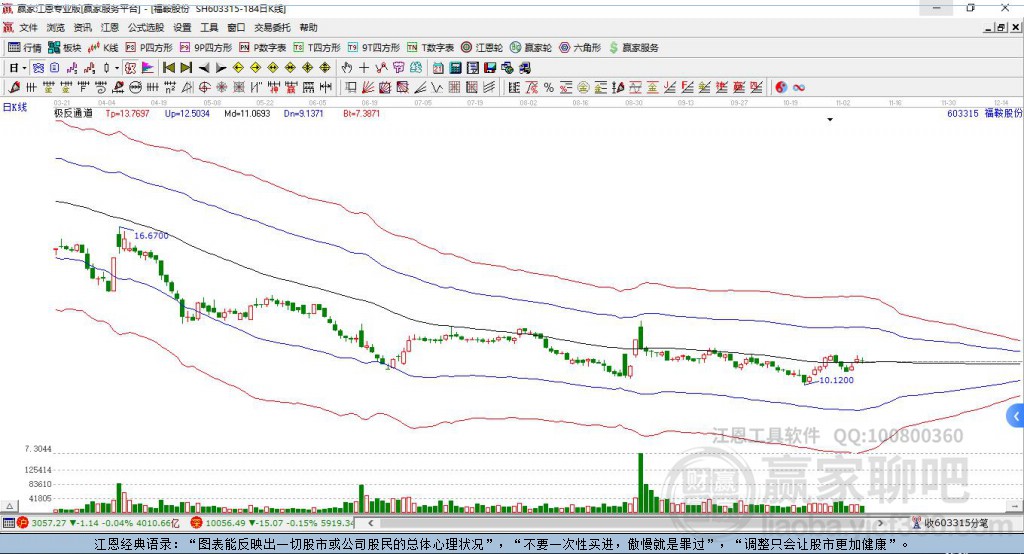Image resolution: width=1024 pixels, height=554 pixels.
Task: Select the crosshair cursor tool
Action: coord(364,68)
